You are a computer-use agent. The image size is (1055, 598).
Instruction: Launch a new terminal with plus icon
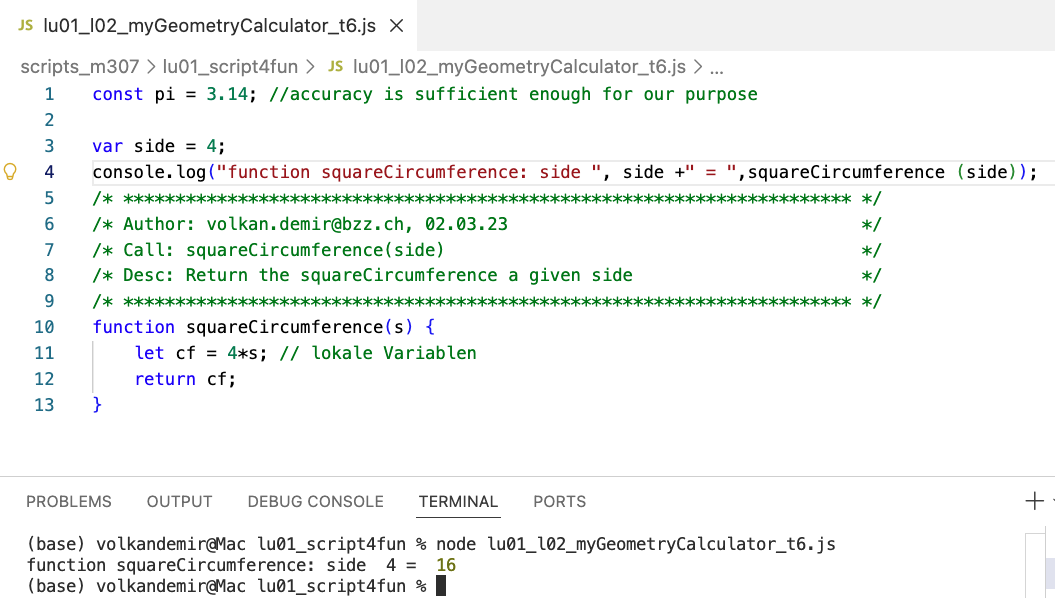[1035, 501]
